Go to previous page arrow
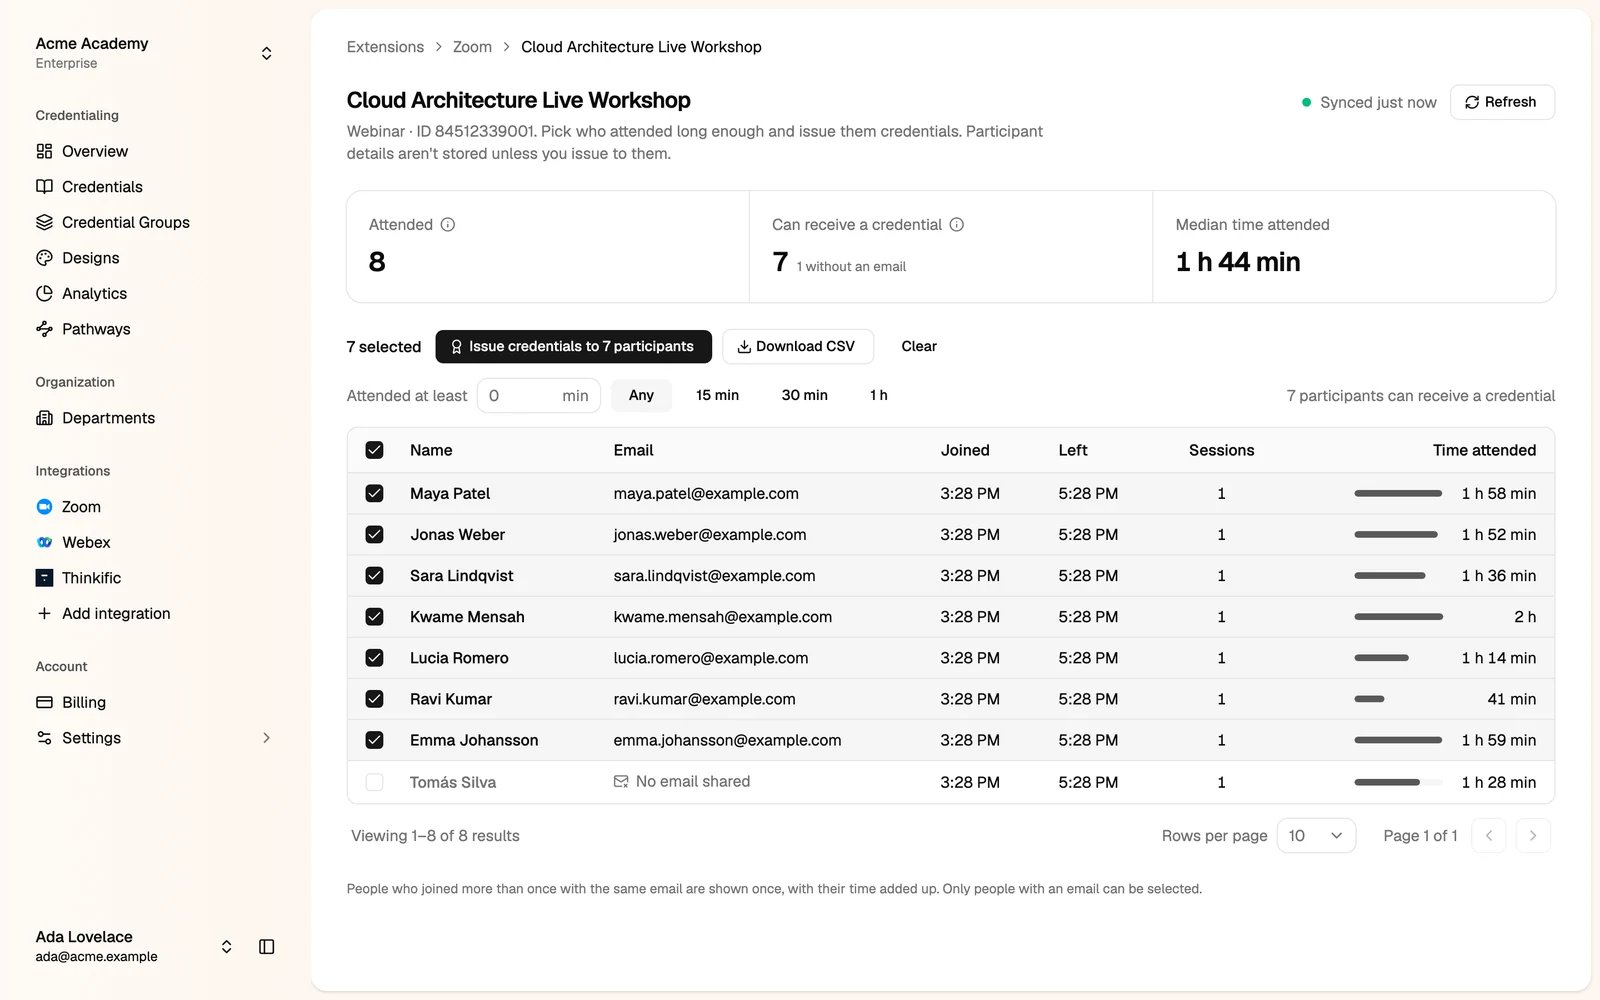Viewport: 1600px width, 1000px height. coord(1488,836)
